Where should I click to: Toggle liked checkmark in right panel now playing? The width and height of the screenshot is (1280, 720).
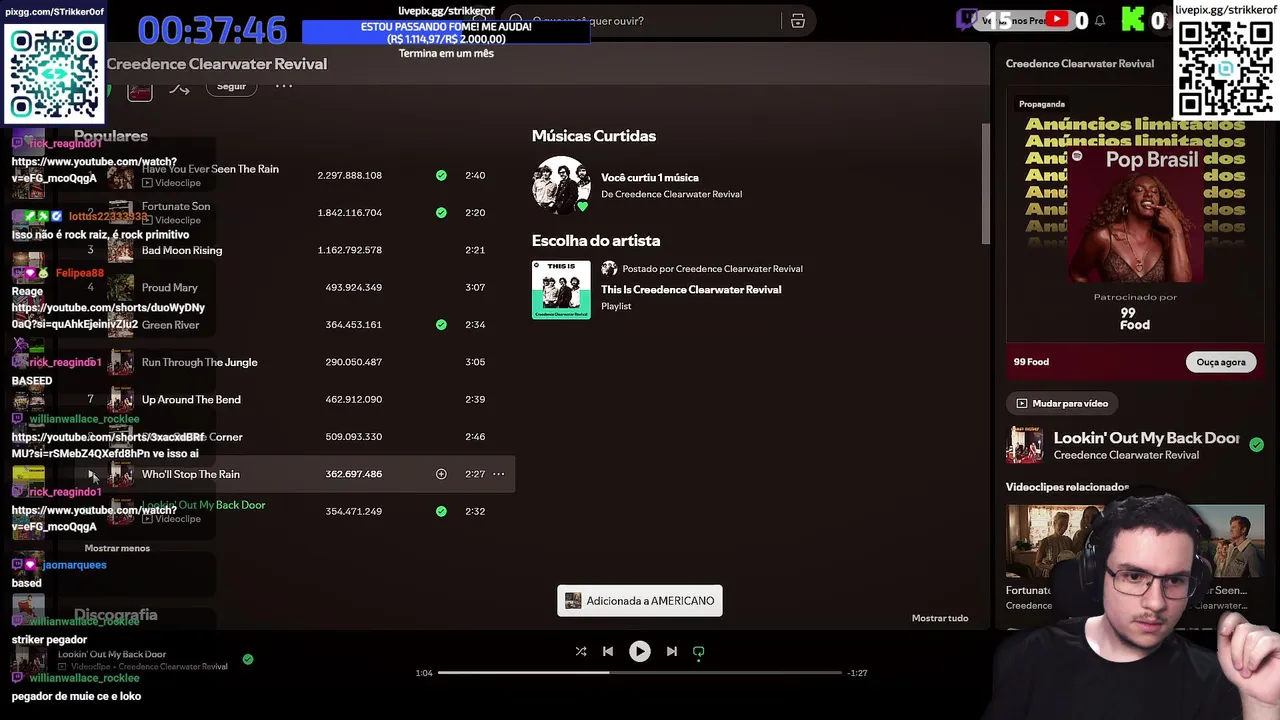coord(1256,445)
